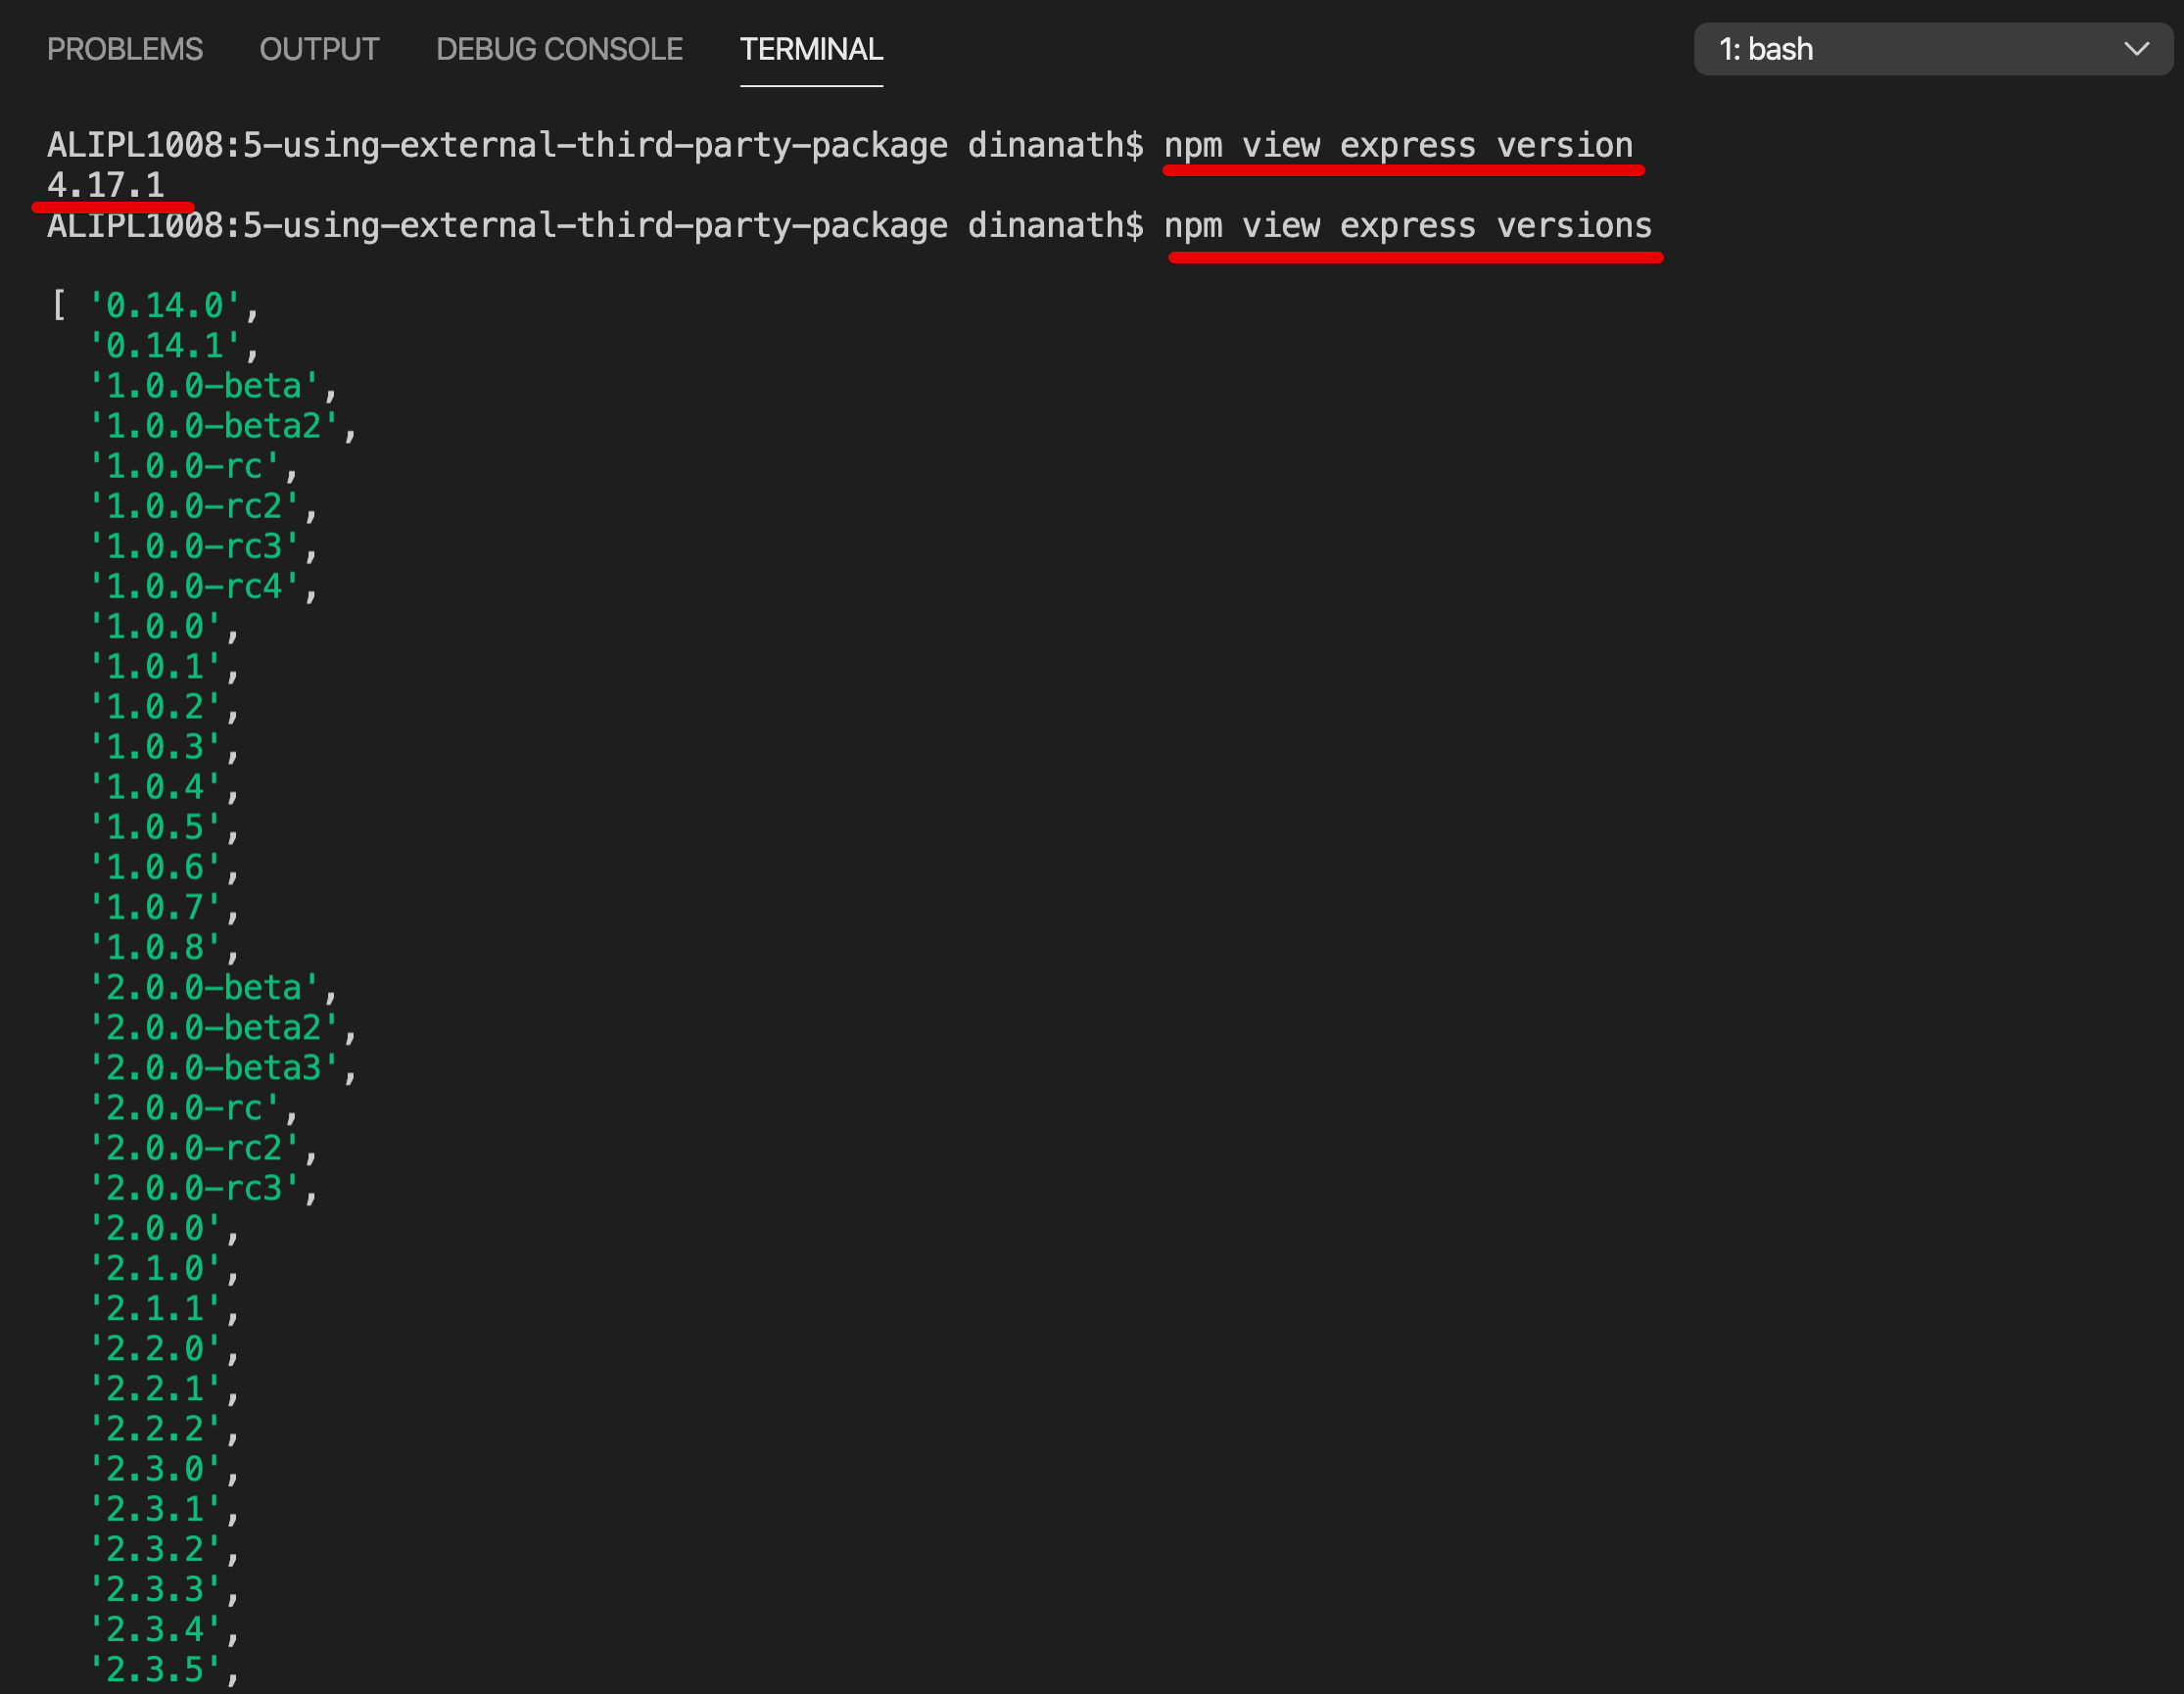Viewport: 2184px width, 1694px height.
Task: Click the '2.0.0-beta3' version entry
Action: pos(213,1068)
